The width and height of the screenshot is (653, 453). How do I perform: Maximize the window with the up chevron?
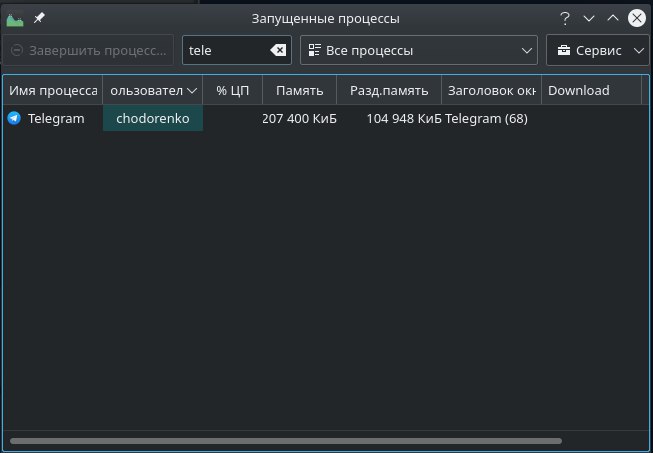coord(613,18)
